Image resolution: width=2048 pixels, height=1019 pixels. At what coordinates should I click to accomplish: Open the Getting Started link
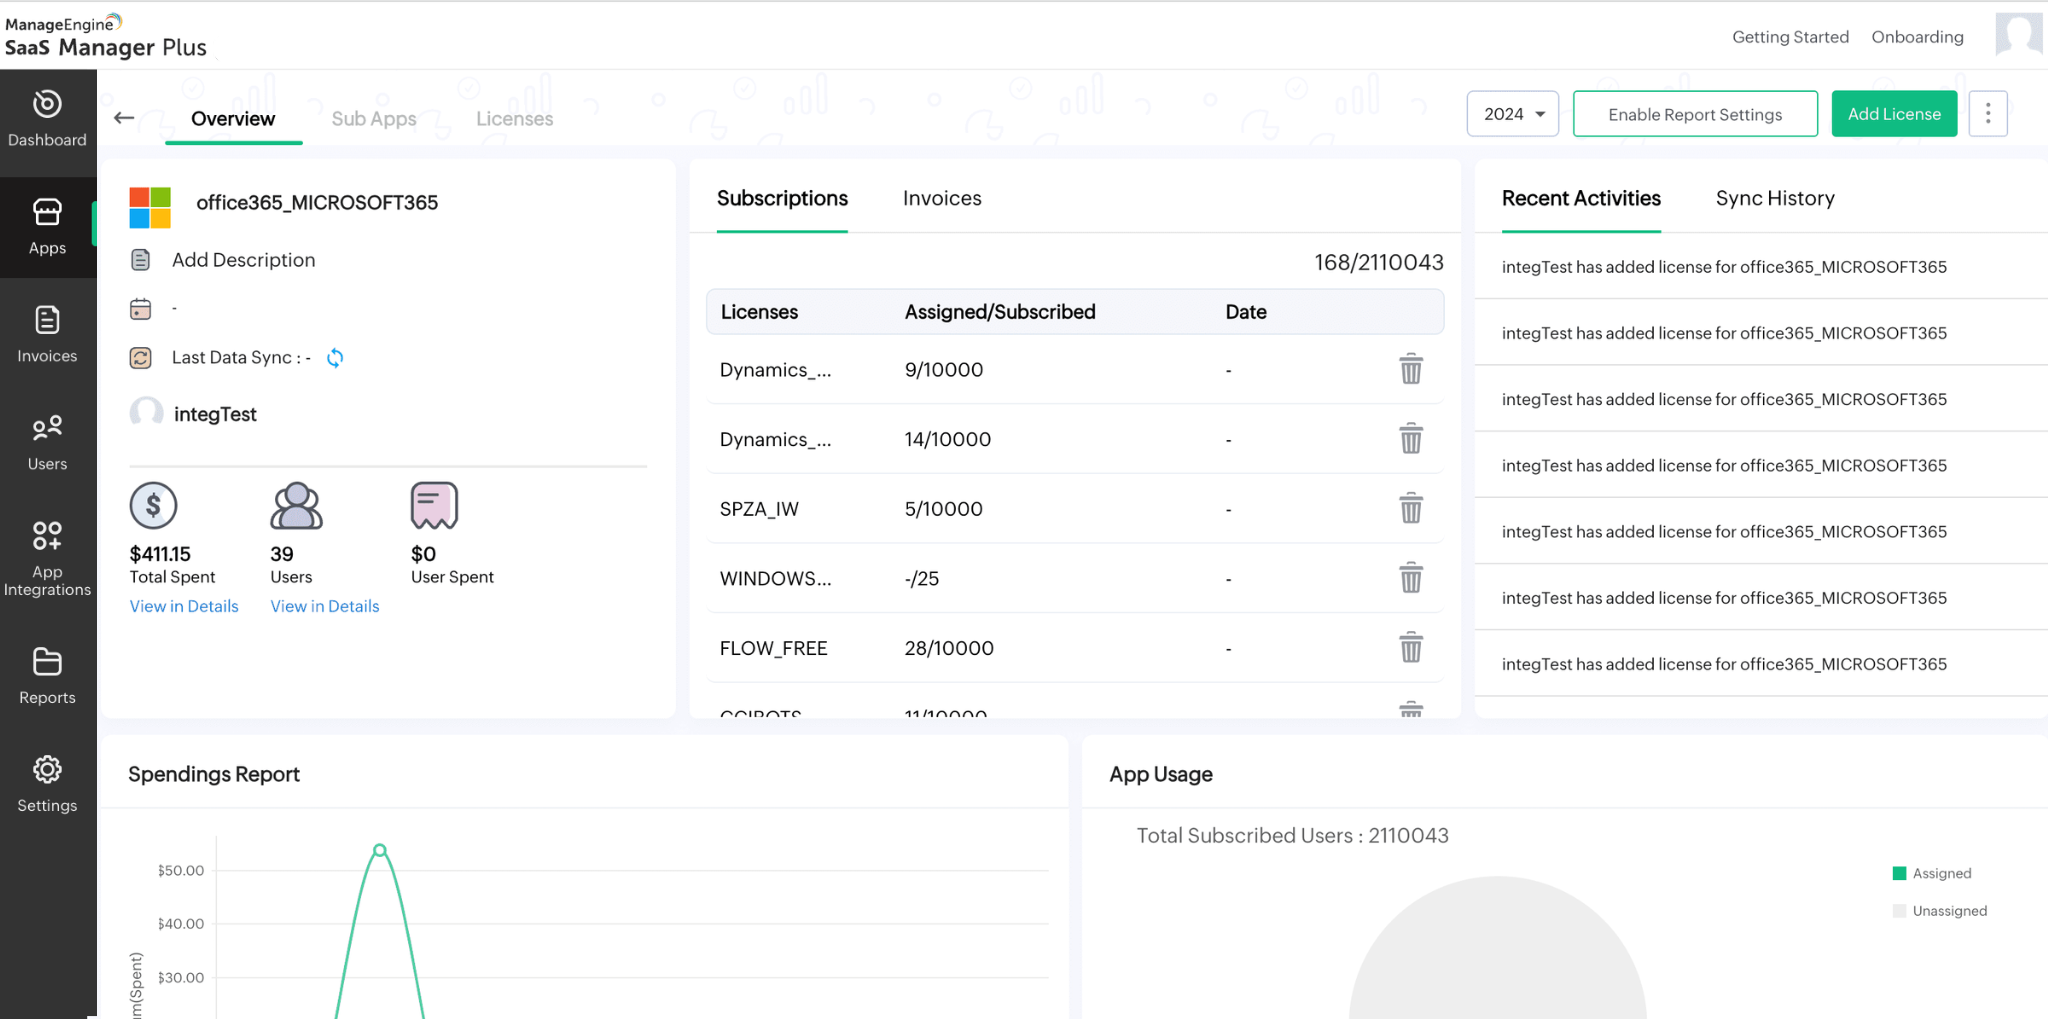(x=1790, y=37)
